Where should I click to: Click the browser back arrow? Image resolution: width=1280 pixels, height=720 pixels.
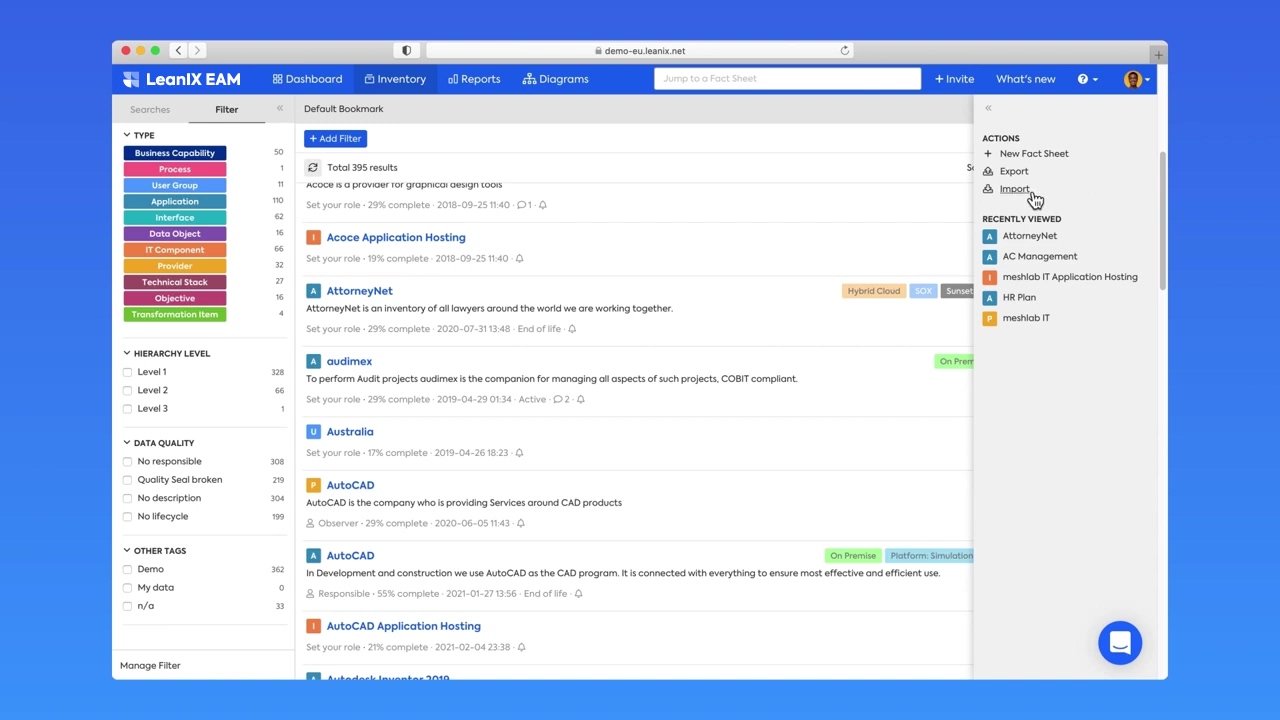tap(178, 50)
